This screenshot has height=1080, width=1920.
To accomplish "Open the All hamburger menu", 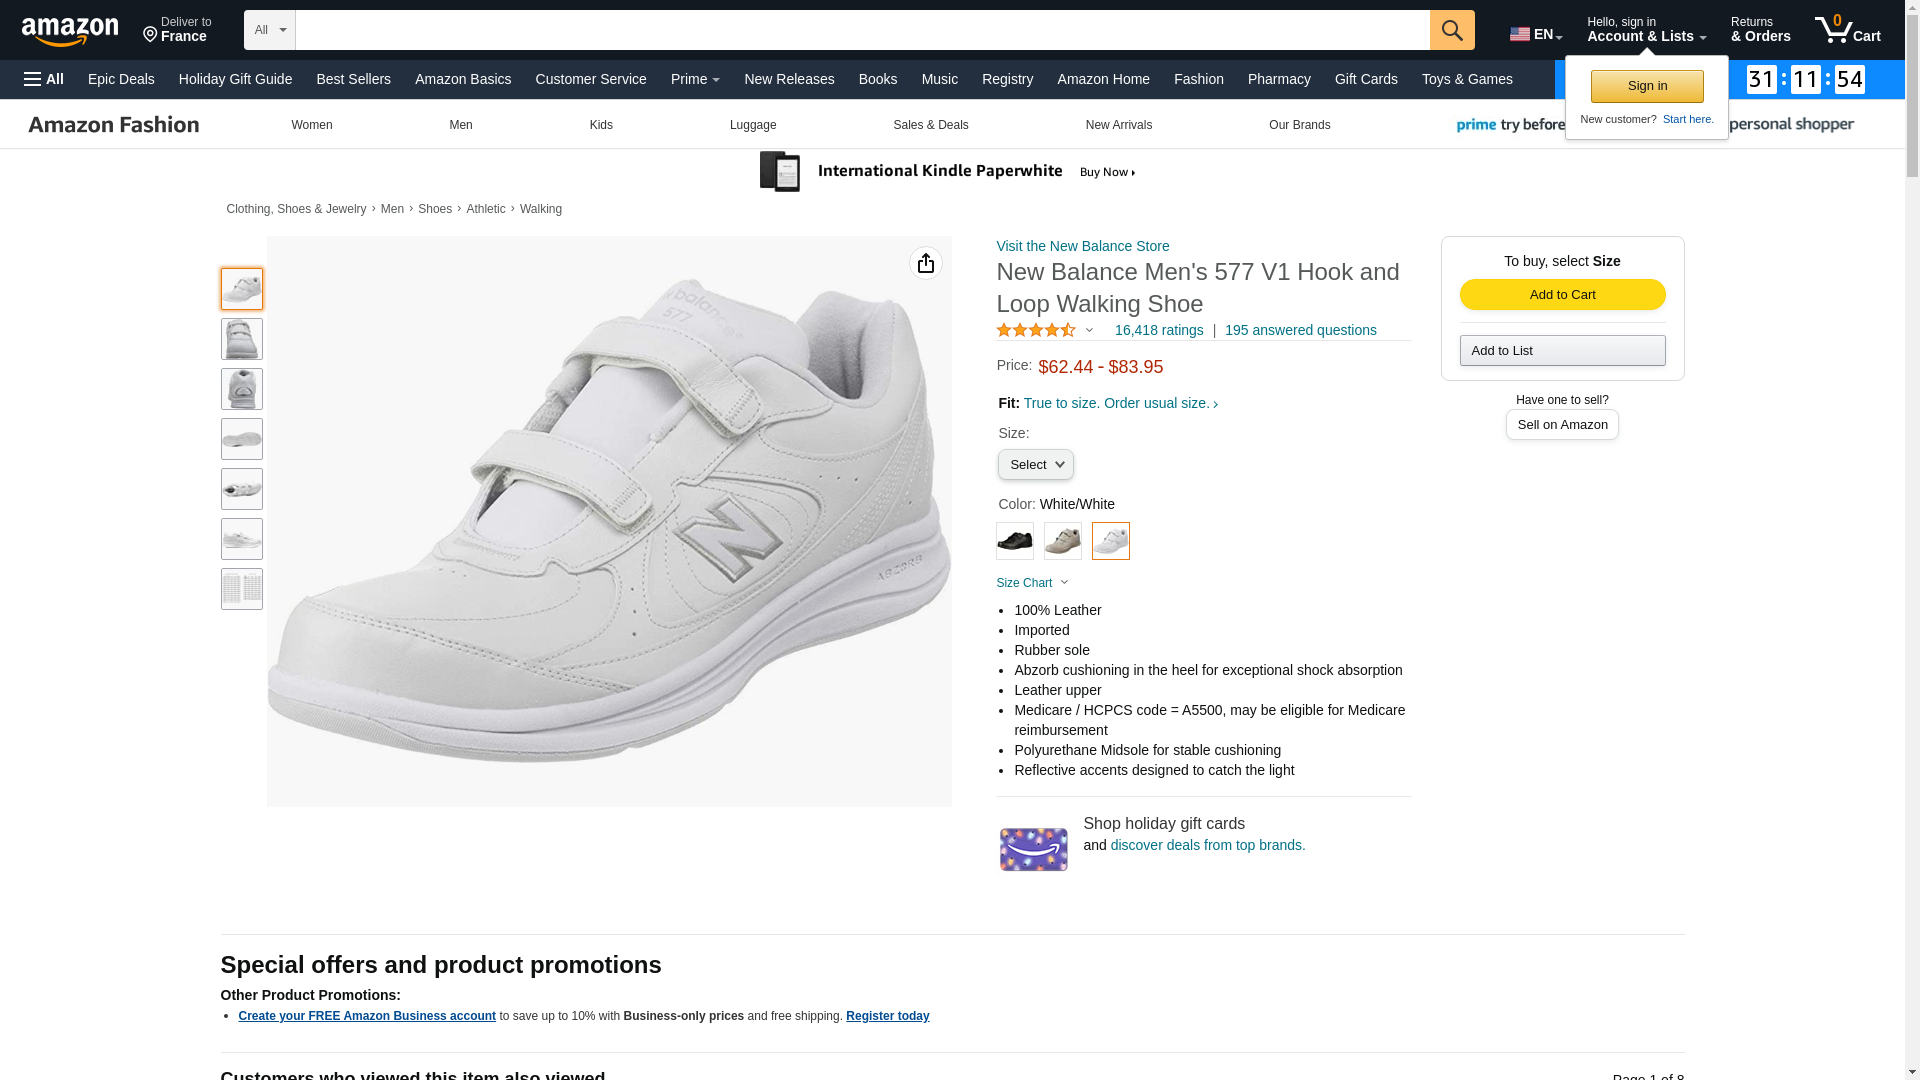I will pyautogui.click(x=44, y=79).
